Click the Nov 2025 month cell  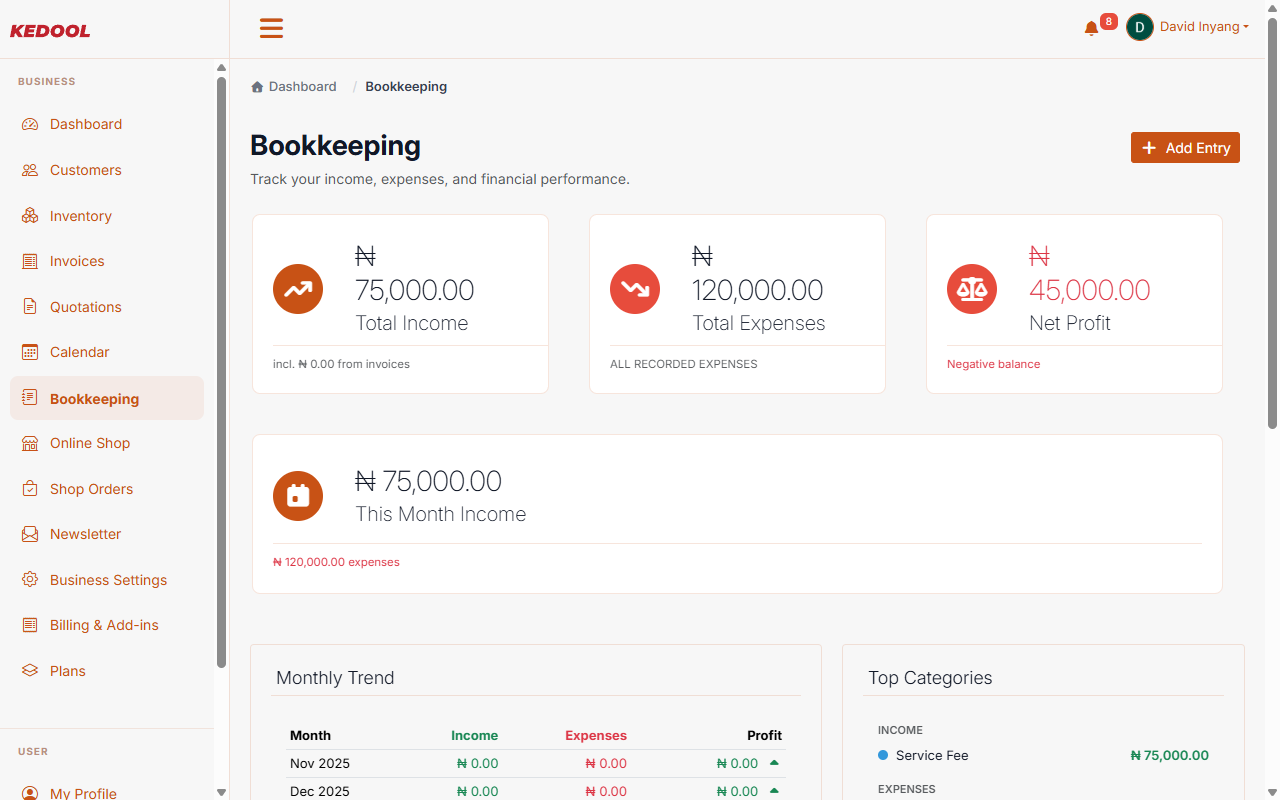(x=320, y=763)
